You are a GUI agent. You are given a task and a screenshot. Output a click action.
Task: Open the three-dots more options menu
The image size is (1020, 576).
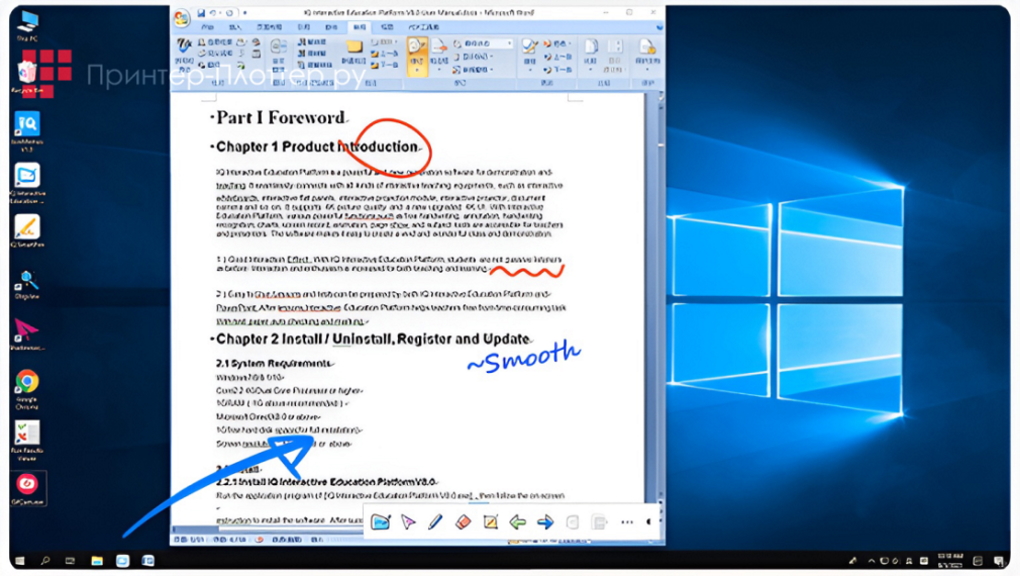[x=627, y=522]
